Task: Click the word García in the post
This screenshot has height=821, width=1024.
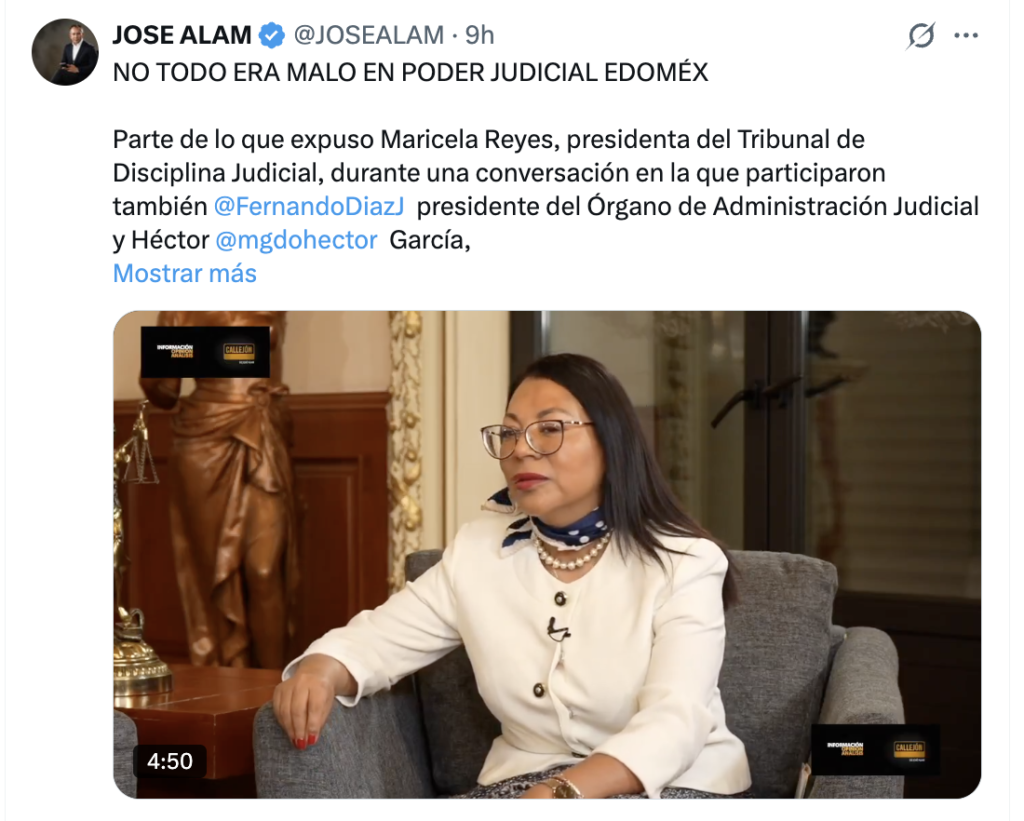Action: pos(430,240)
